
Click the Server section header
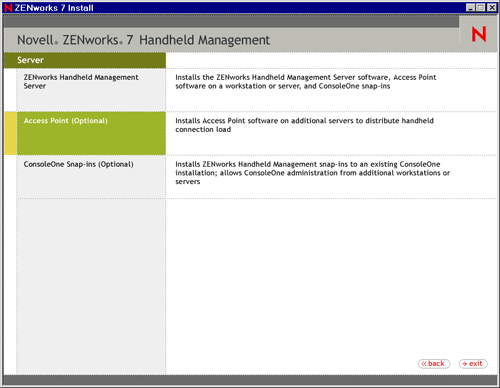[85, 60]
